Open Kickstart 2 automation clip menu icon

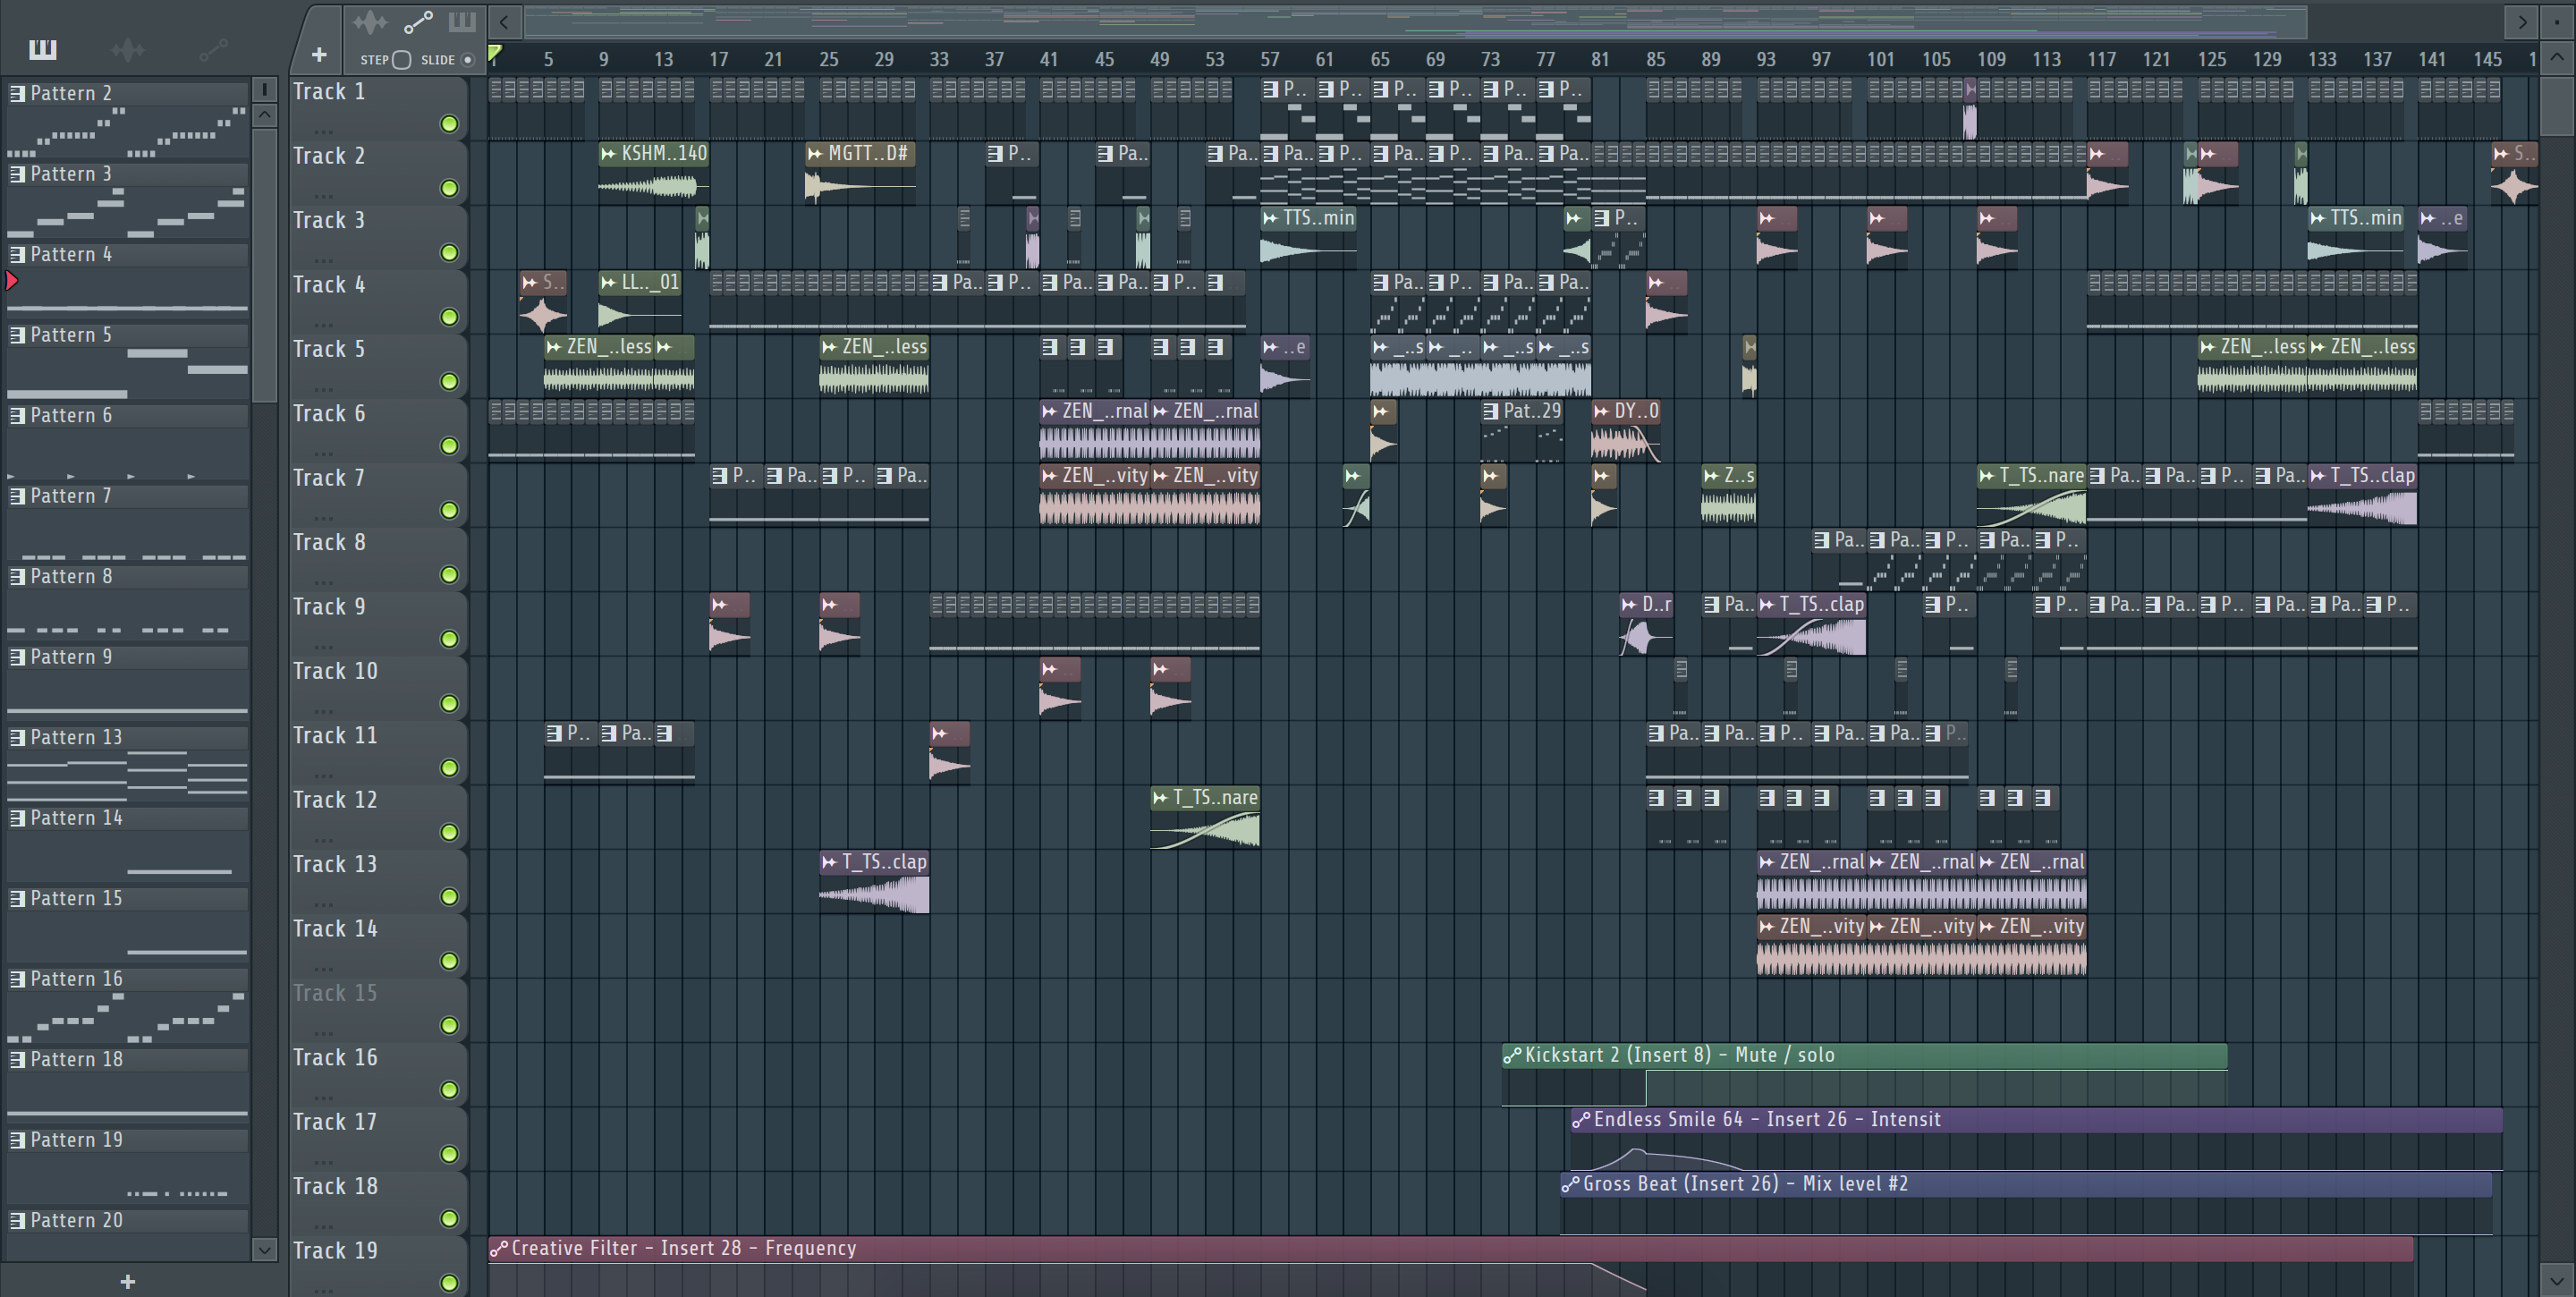point(1513,1055)
